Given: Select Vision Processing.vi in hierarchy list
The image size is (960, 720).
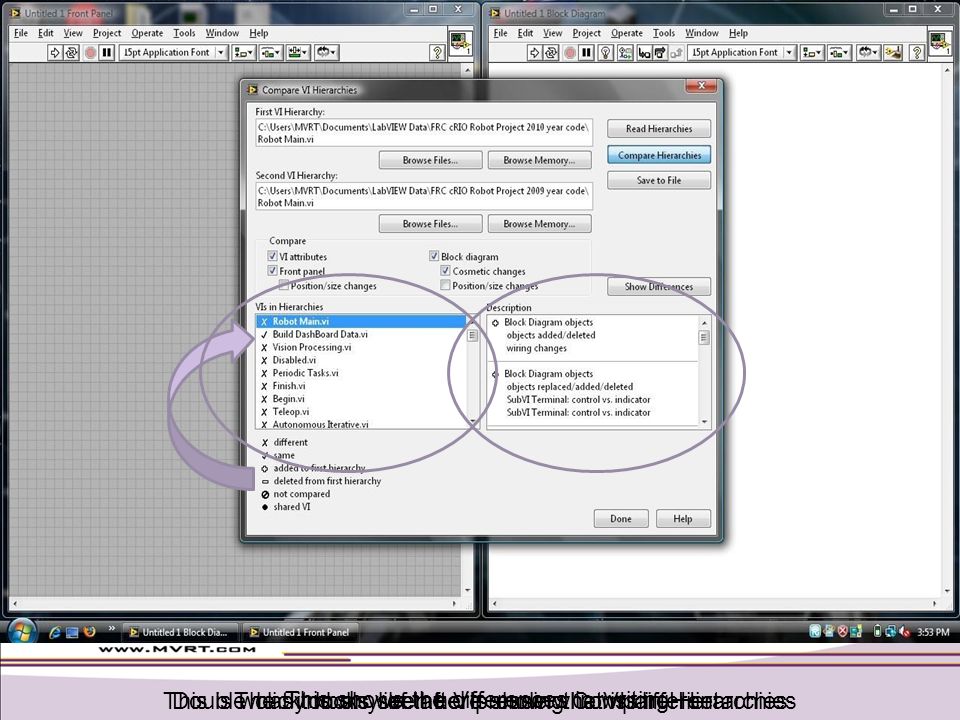Looking at the screenshot, I should click(361, 347).
